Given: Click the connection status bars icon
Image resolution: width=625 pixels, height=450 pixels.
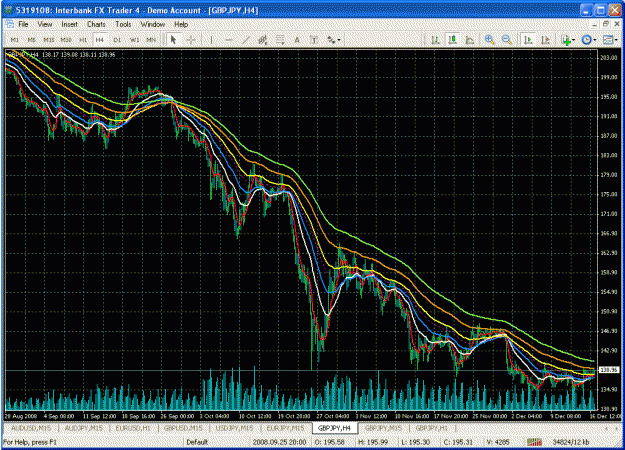Looking at the screenshot, I should click(534, 442).
